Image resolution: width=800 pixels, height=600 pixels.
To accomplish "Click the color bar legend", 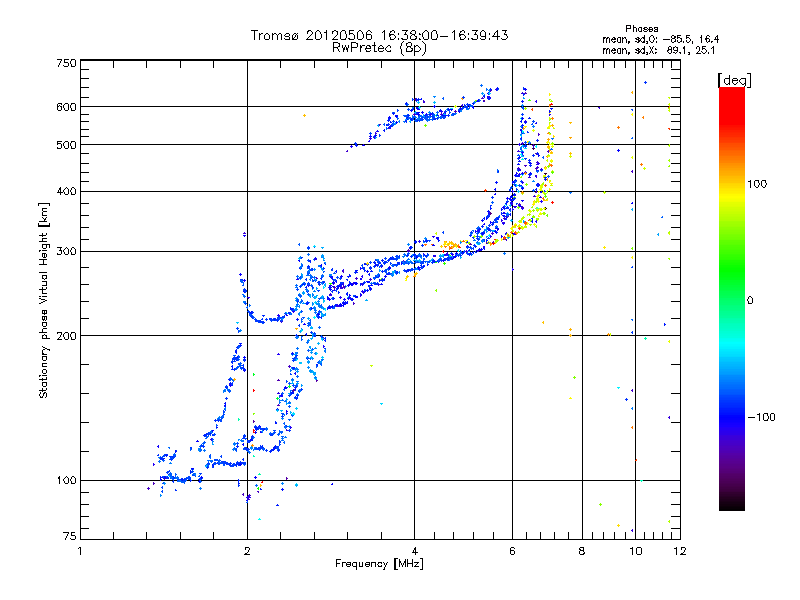I will (x=732, y=298).
